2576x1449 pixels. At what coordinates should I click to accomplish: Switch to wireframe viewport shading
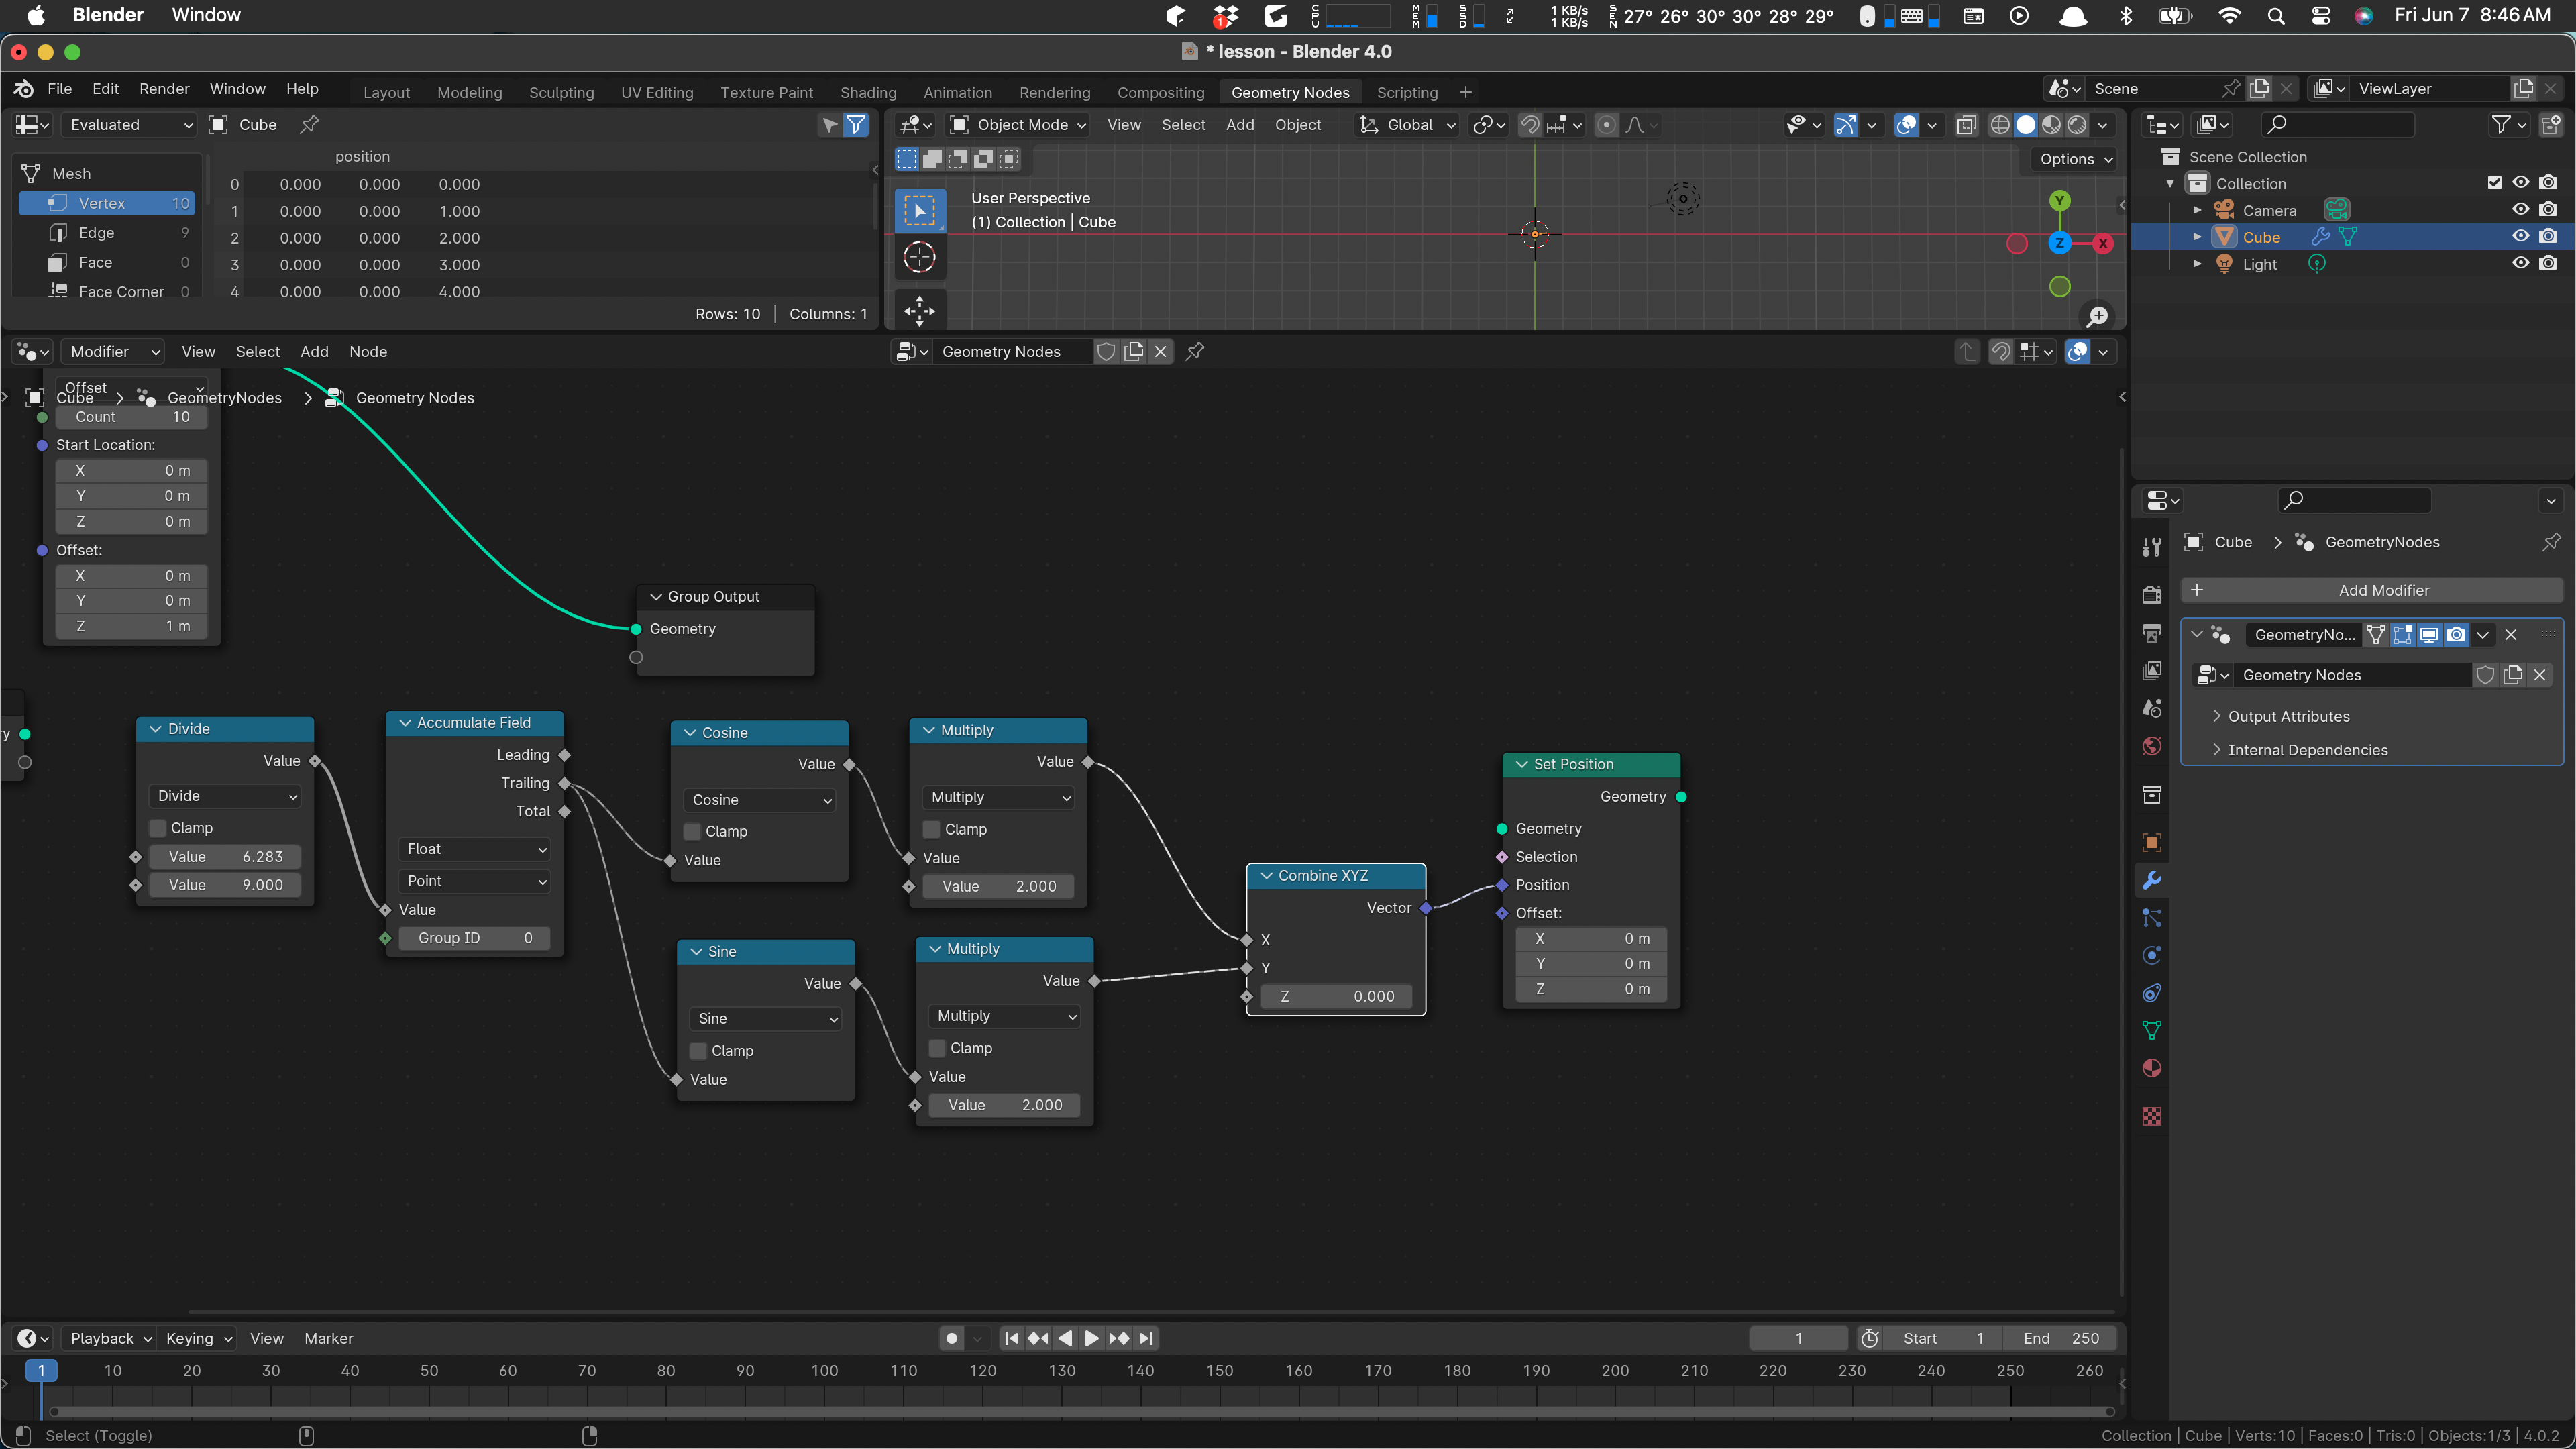tap(2000, 125)
